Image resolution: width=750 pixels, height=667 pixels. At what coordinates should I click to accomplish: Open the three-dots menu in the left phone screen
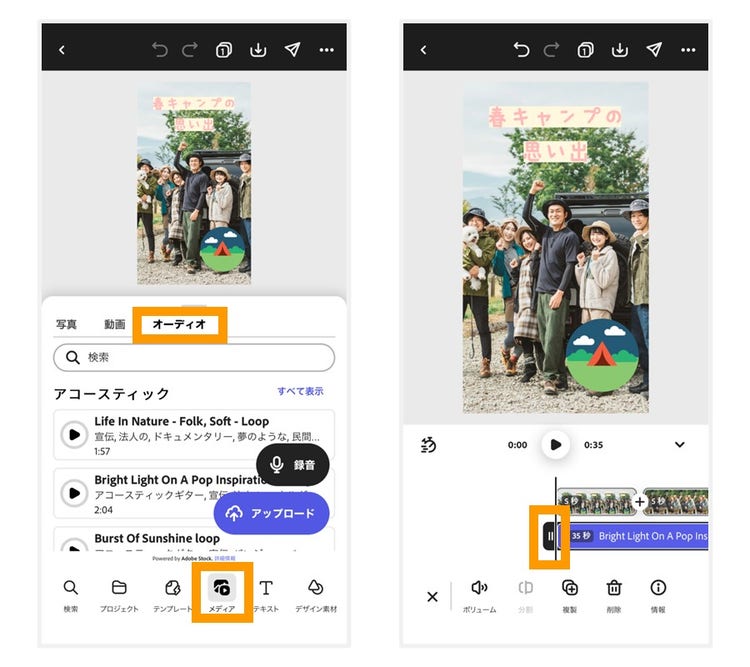point(327,50)
